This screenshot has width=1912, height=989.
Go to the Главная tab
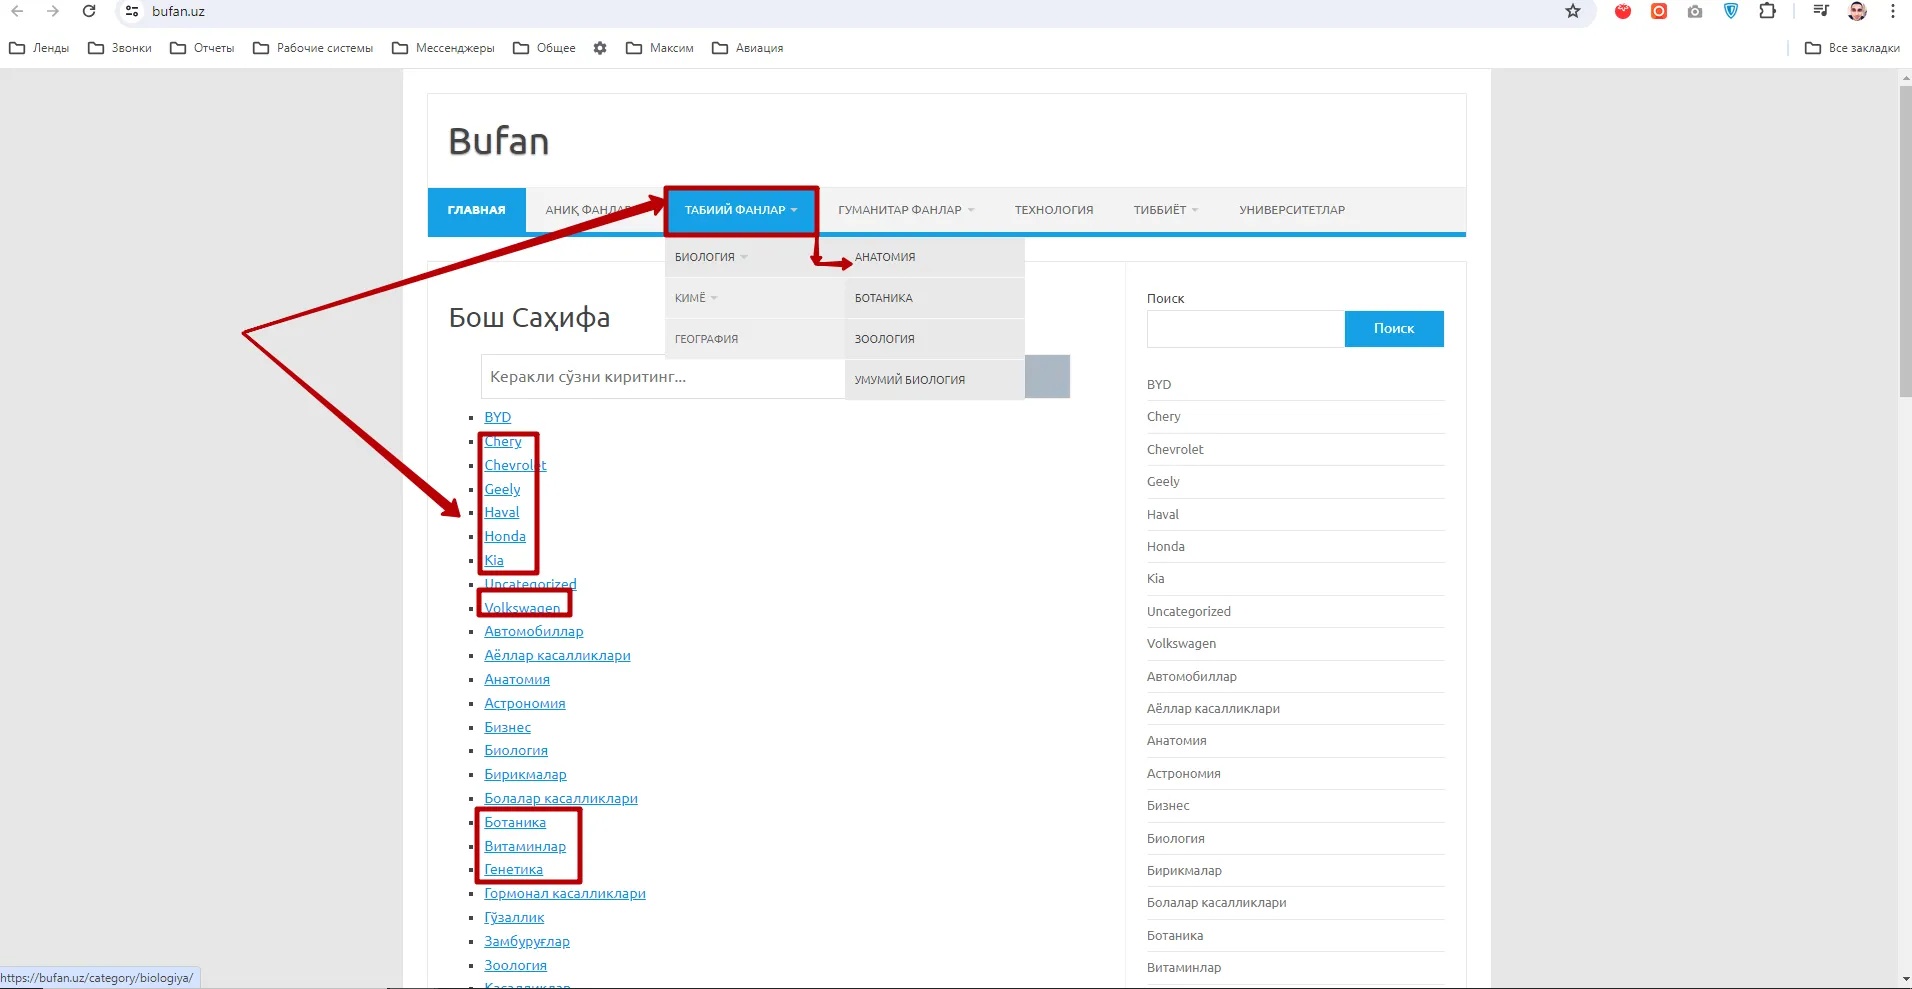476,210
